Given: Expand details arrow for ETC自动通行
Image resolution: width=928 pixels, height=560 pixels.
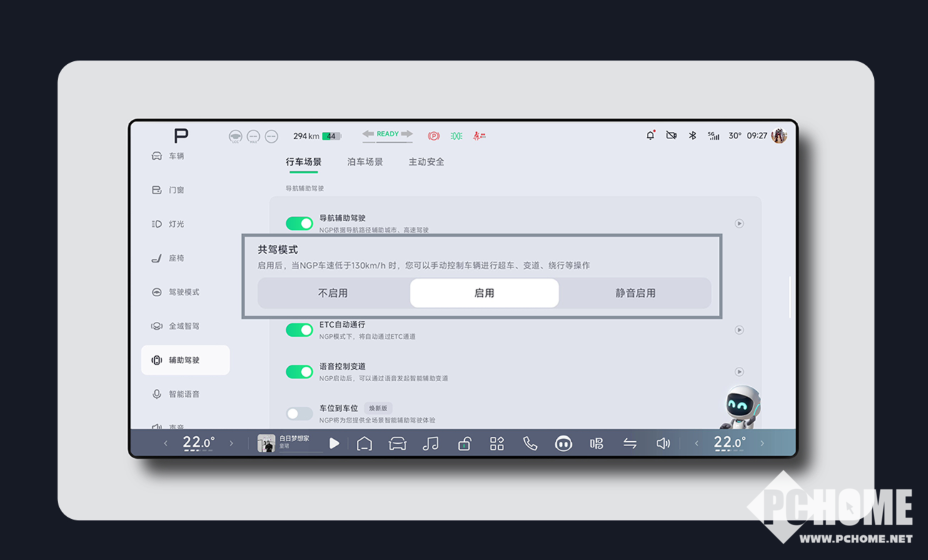Looking at the screenshot, I should click(739, 330).
